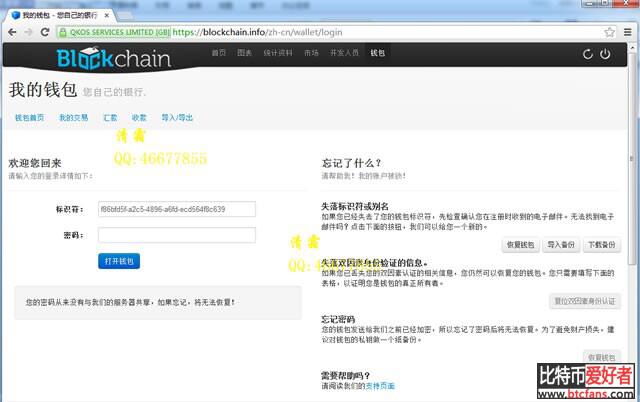Click the 失落标识符或别名 heading

pos(355,207)
